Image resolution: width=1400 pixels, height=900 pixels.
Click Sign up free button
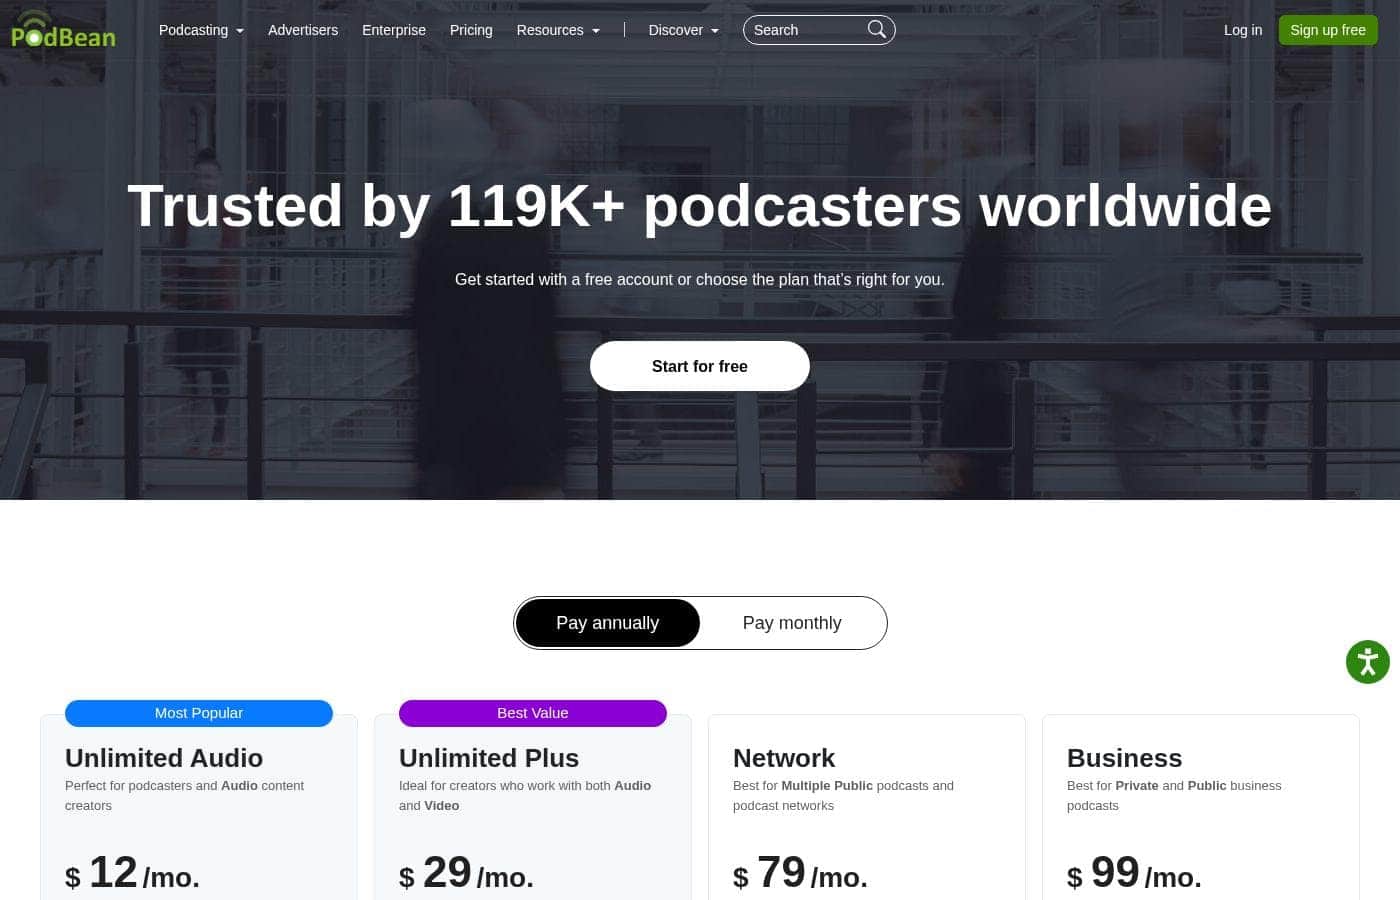tap(1328, 30)
